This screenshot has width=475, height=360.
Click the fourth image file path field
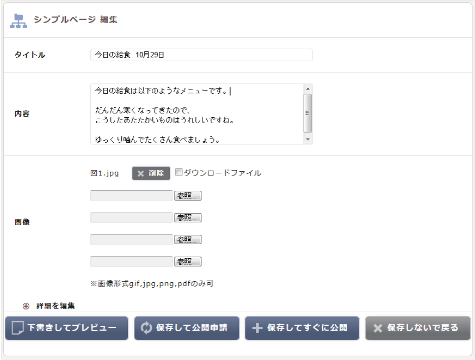(131, 261)
